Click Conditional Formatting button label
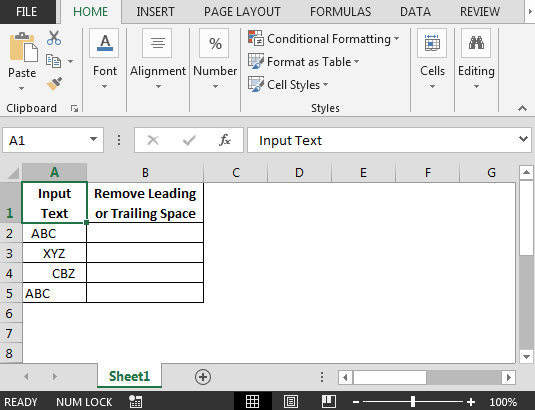The height and width of the screenshot is (410, 535). point(329,39)
